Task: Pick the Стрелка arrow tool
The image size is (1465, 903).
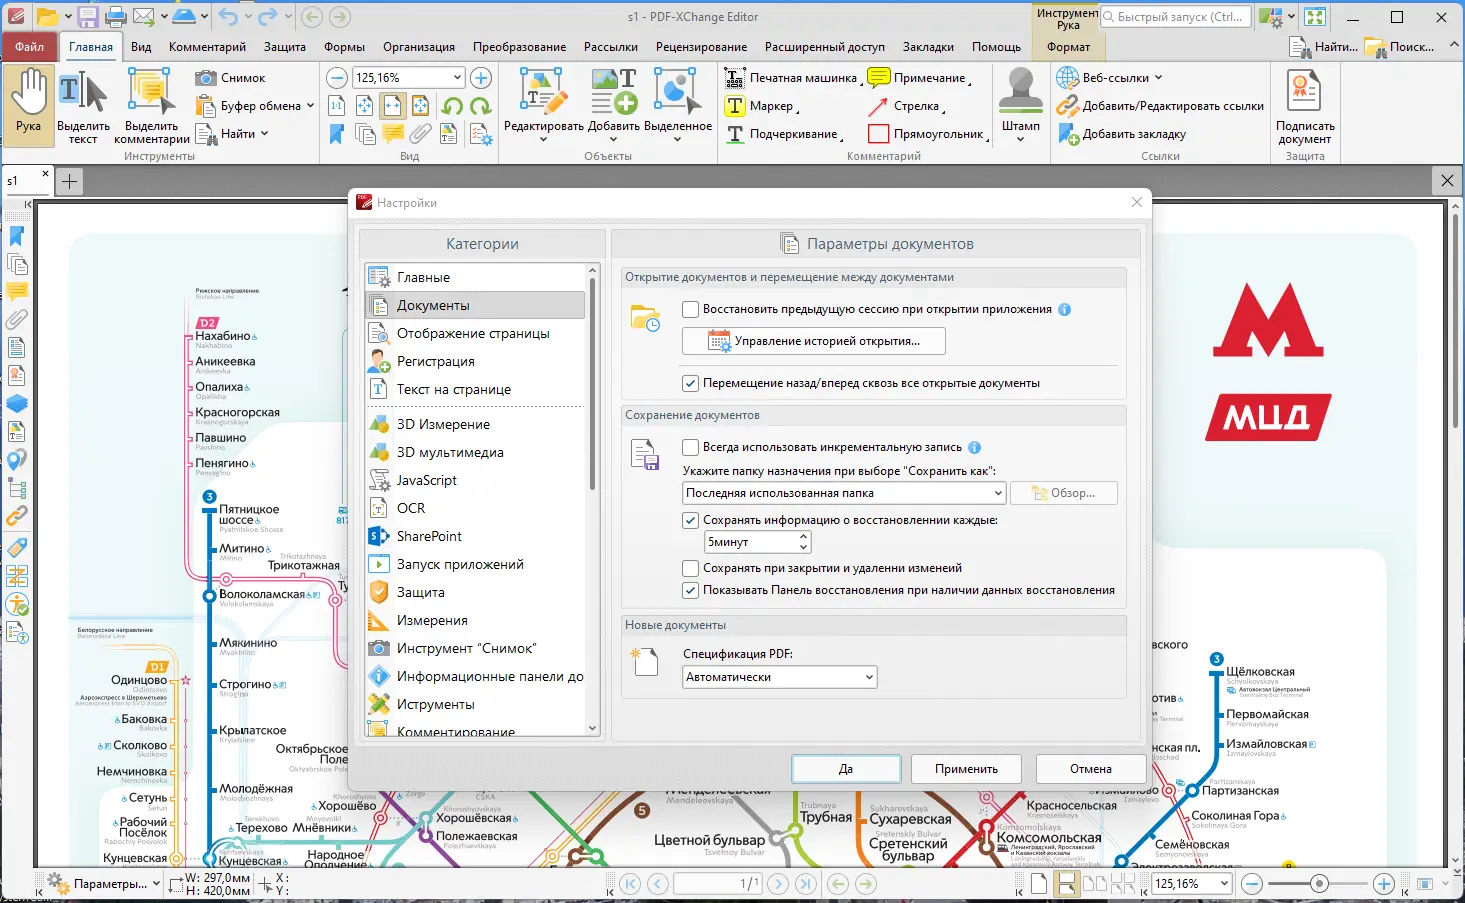Action: click(x=906, y=106)
